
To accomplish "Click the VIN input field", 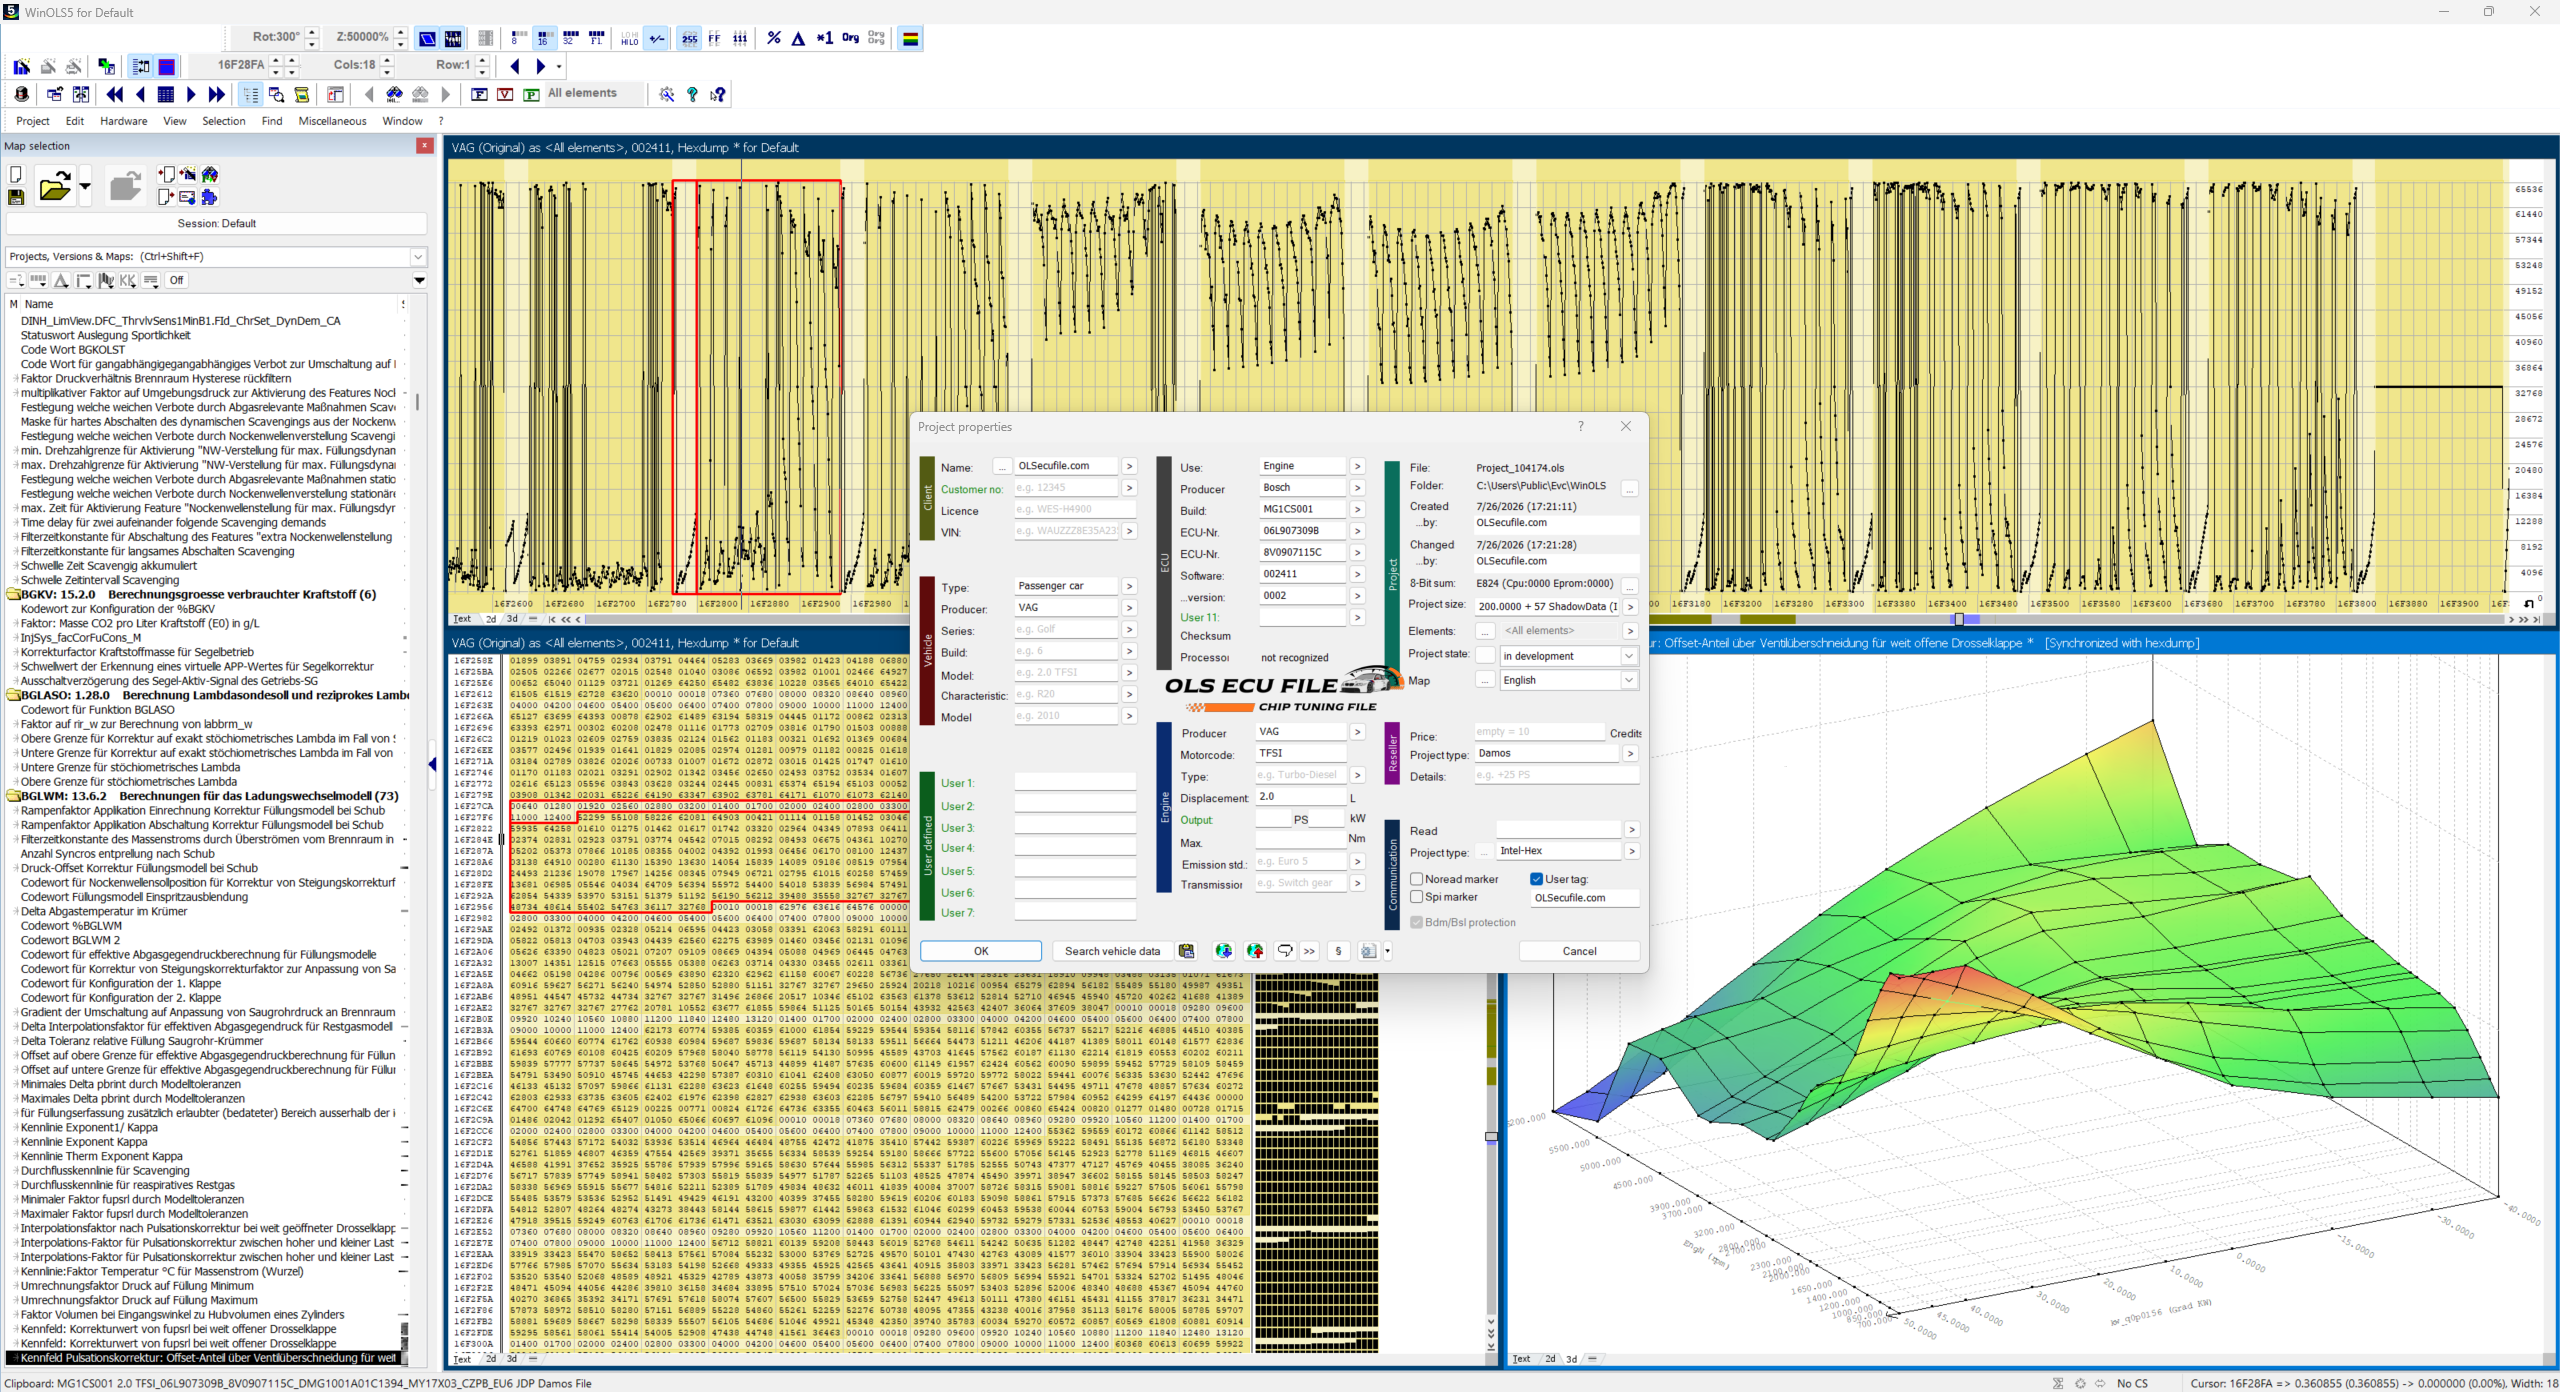I will tap(1066, 531).
